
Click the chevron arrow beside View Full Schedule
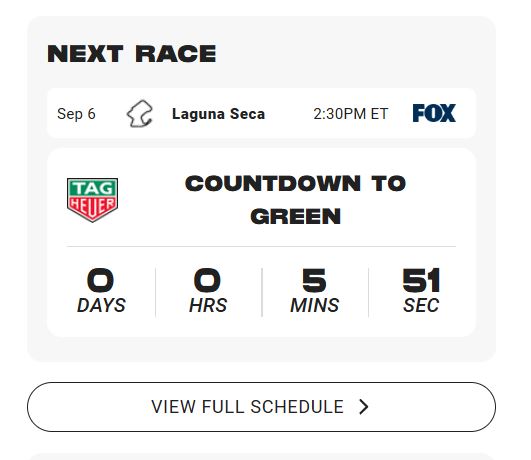364,407
